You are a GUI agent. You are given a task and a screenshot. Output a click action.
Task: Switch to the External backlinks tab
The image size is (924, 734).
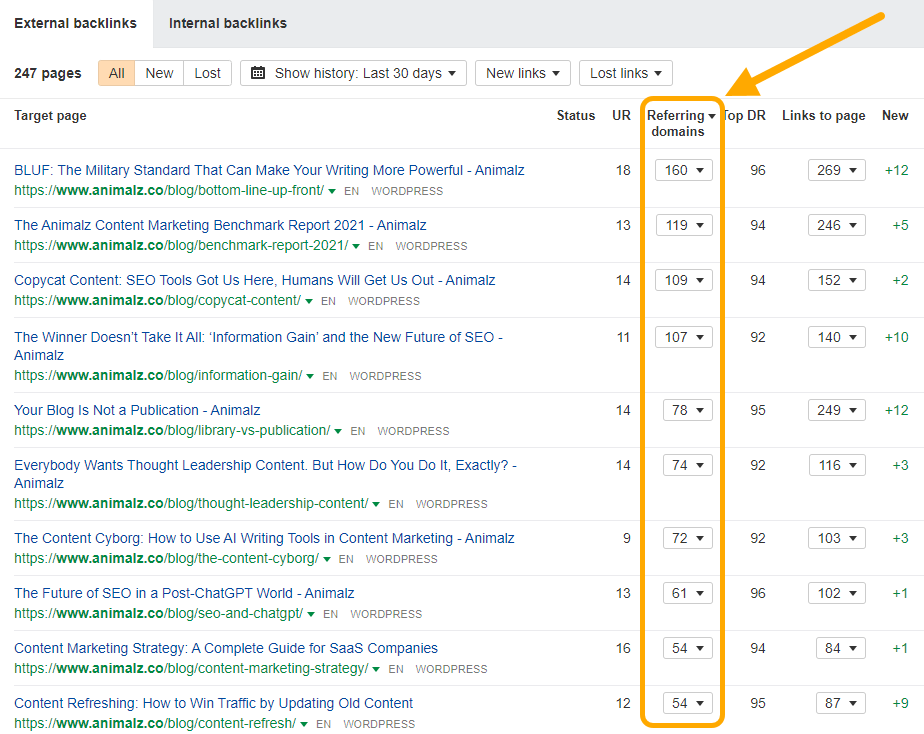coord(75,23)
